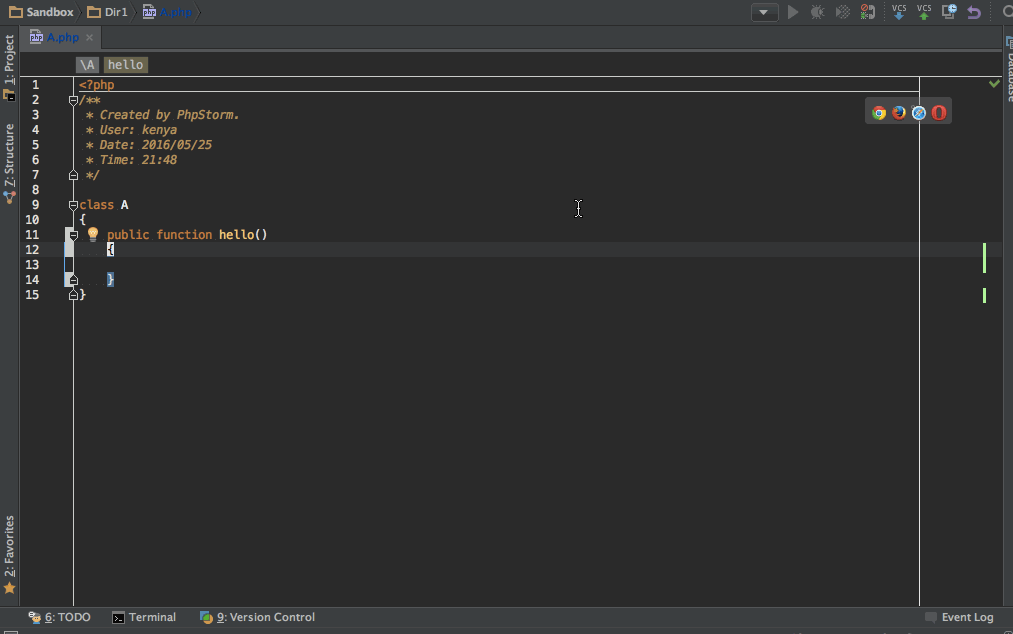
Task: Click the intention lightbulb on line 11
Action: [x=93, y=234]
